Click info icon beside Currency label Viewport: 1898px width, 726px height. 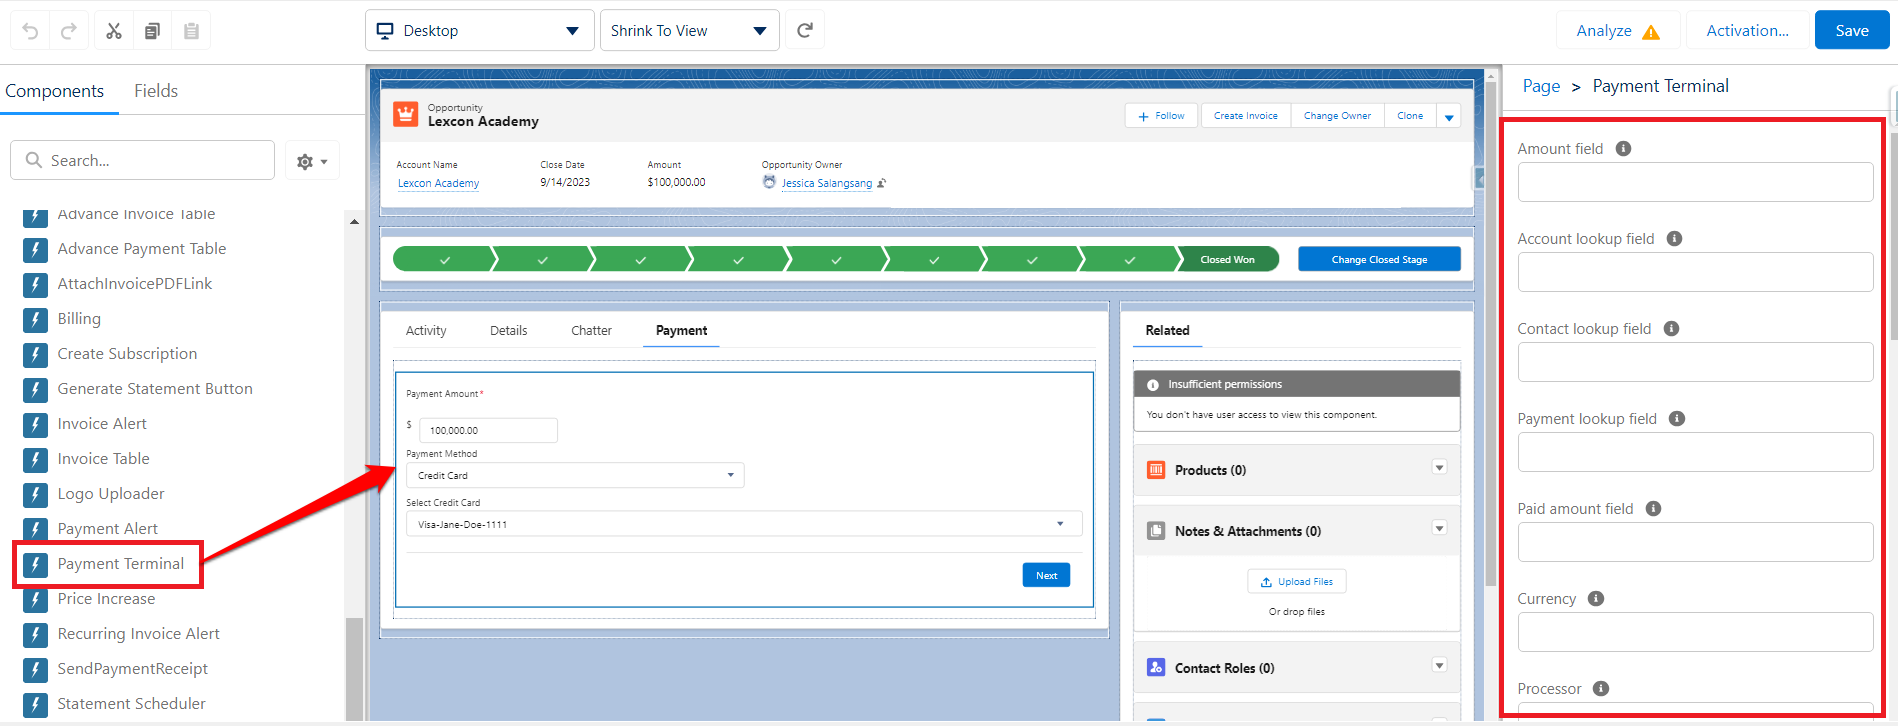1596,599
